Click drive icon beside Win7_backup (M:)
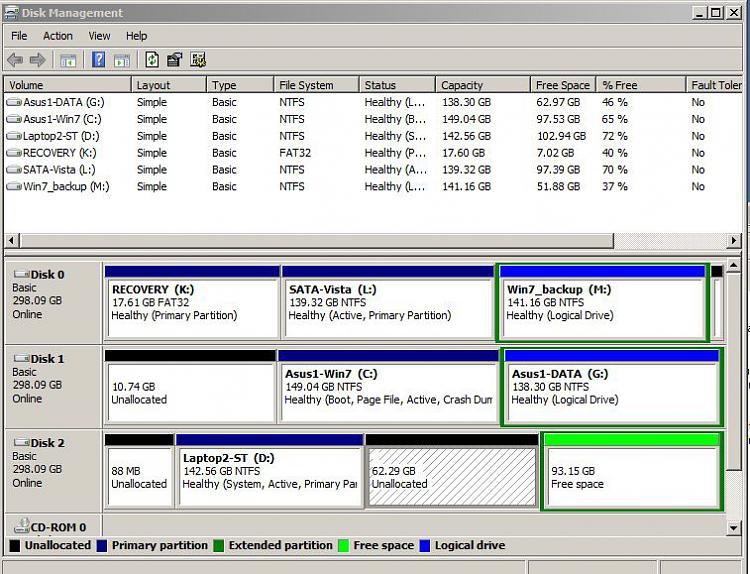750x574 pixels. coord(14,187)
